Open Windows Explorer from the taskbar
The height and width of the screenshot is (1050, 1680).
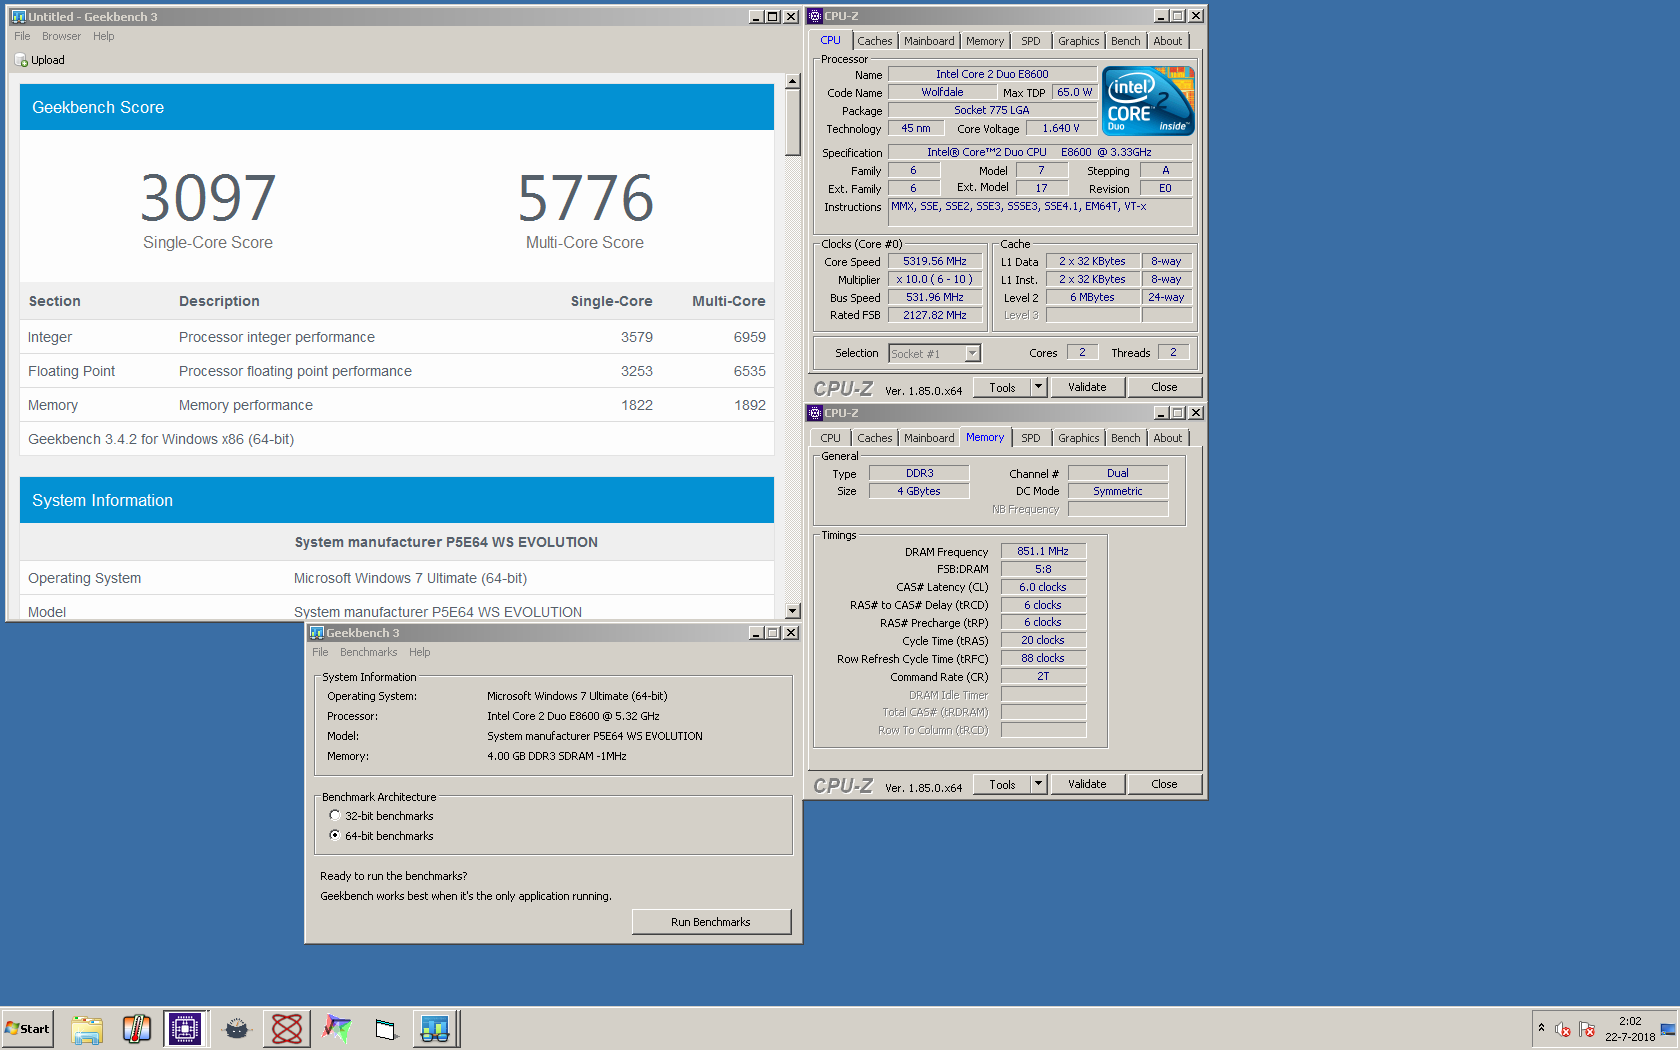tap(87, 1028)
